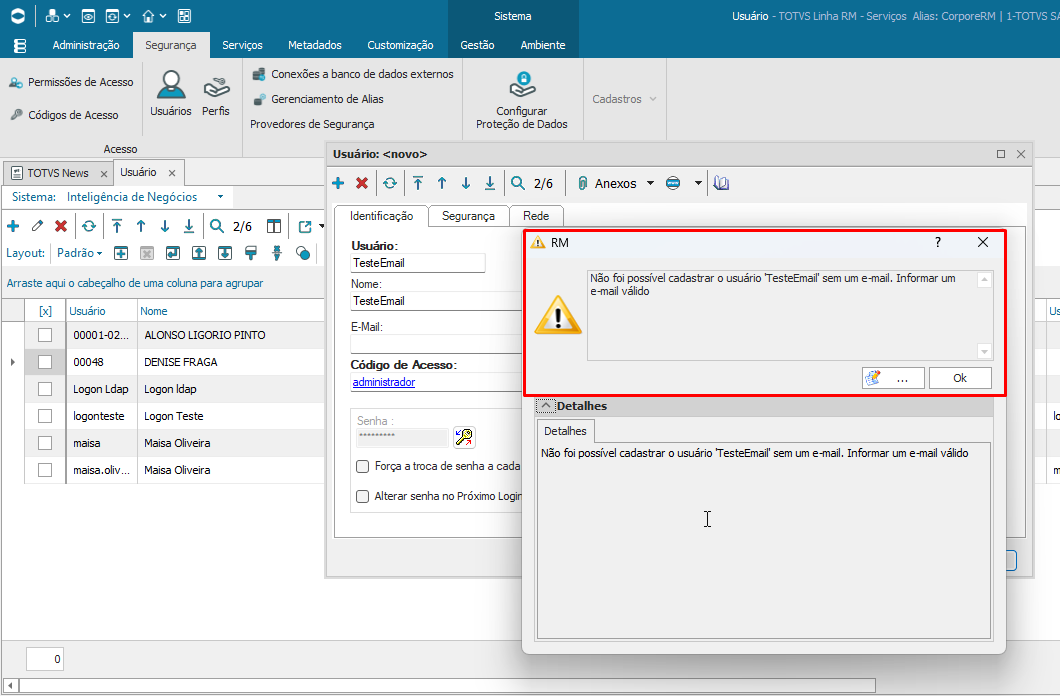The height and width of the screenshot is (696, 1060).
Task: Tick the checkbox for the Logon Ldap row
Action: point(45,389)
